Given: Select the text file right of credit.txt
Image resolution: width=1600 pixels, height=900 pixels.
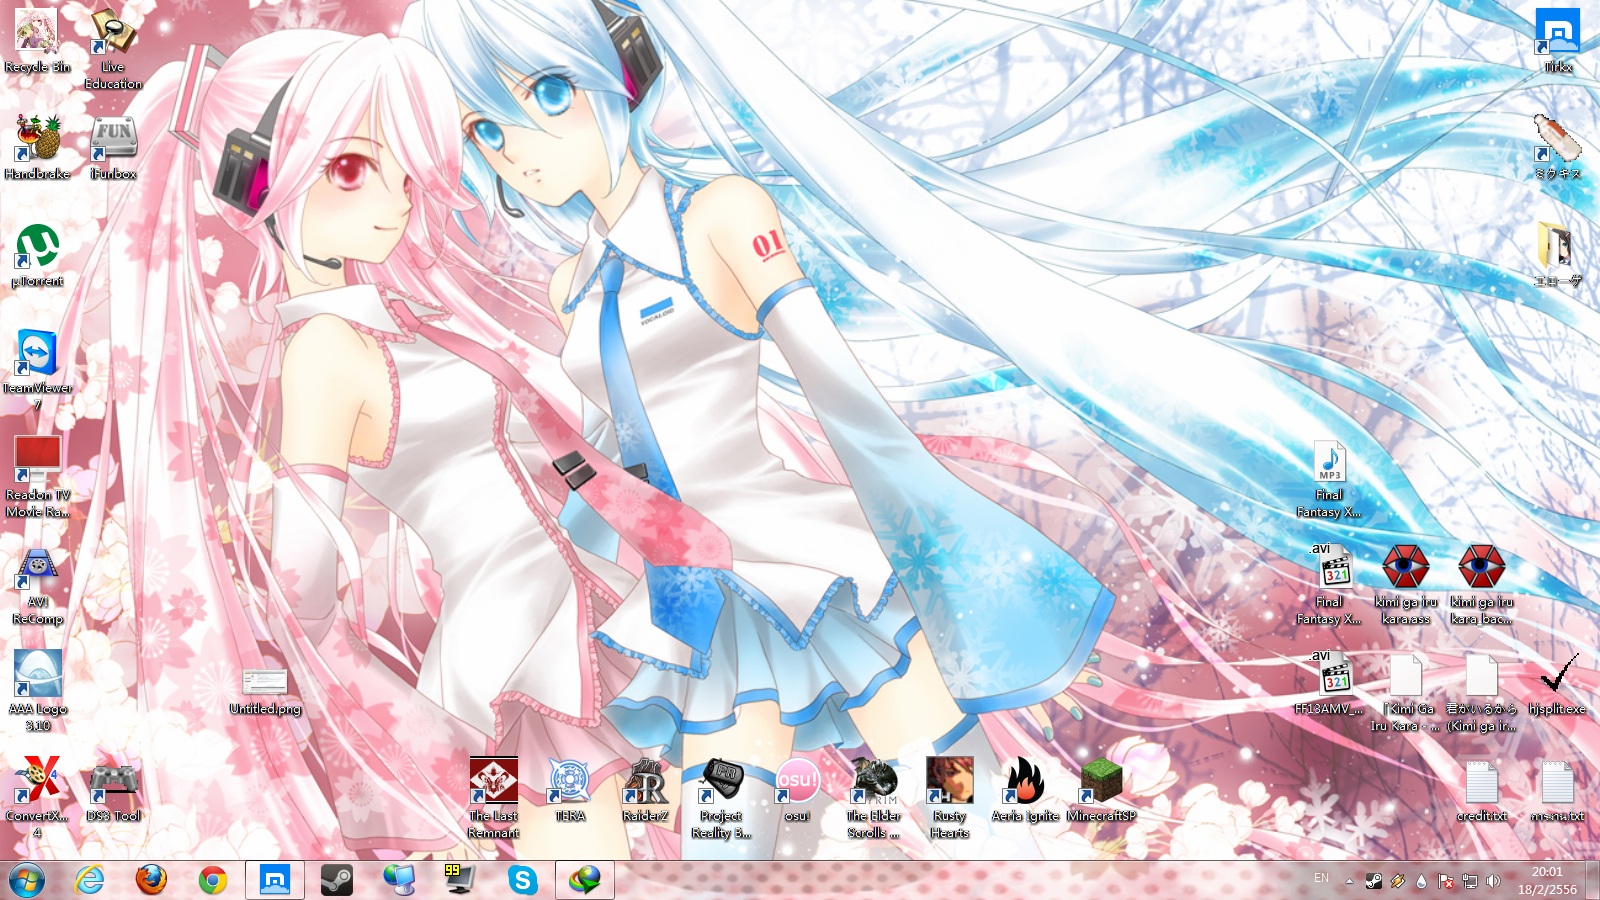Looking at the screenshot, I should tap(1557, 790).
